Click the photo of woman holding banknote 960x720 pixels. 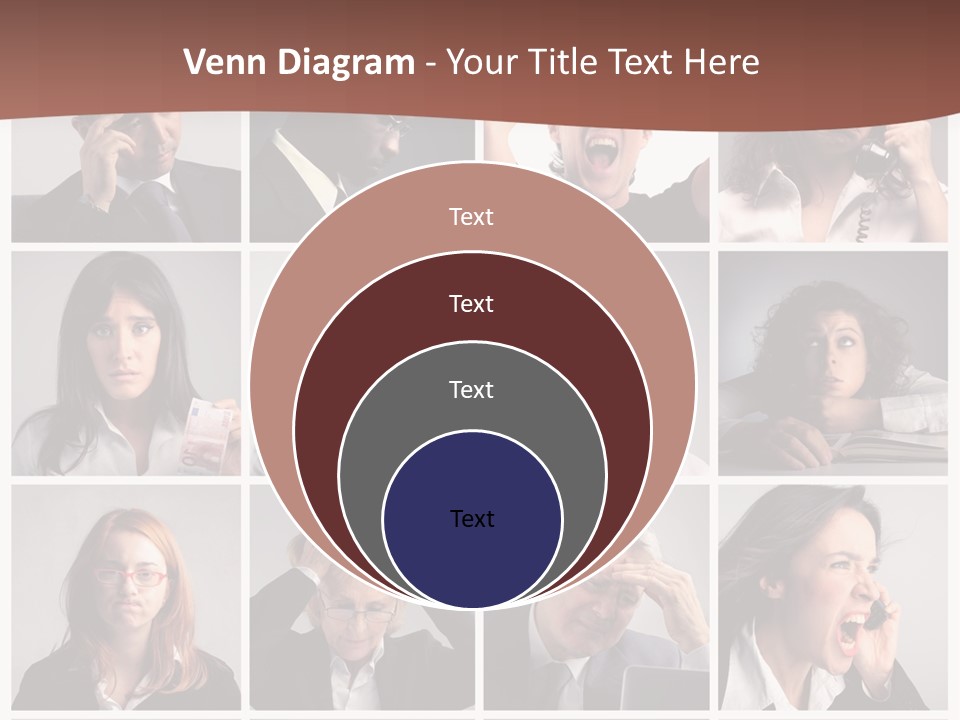[126, 363]
